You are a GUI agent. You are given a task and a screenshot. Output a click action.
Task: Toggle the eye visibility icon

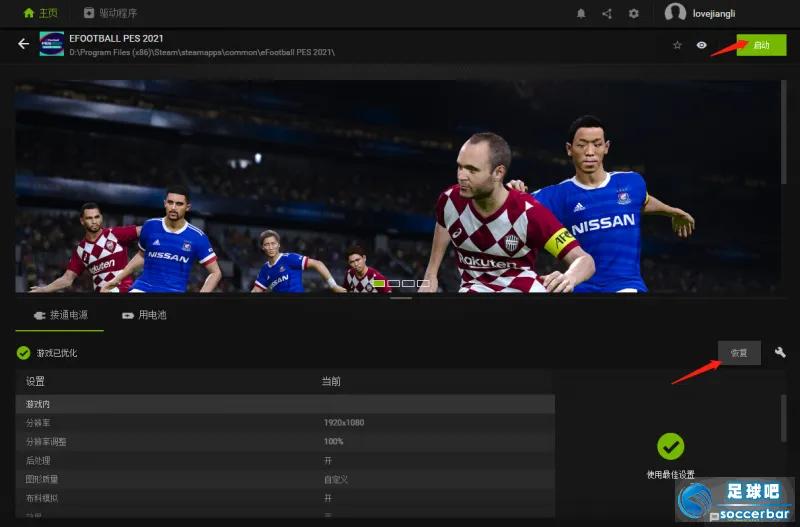702,45
